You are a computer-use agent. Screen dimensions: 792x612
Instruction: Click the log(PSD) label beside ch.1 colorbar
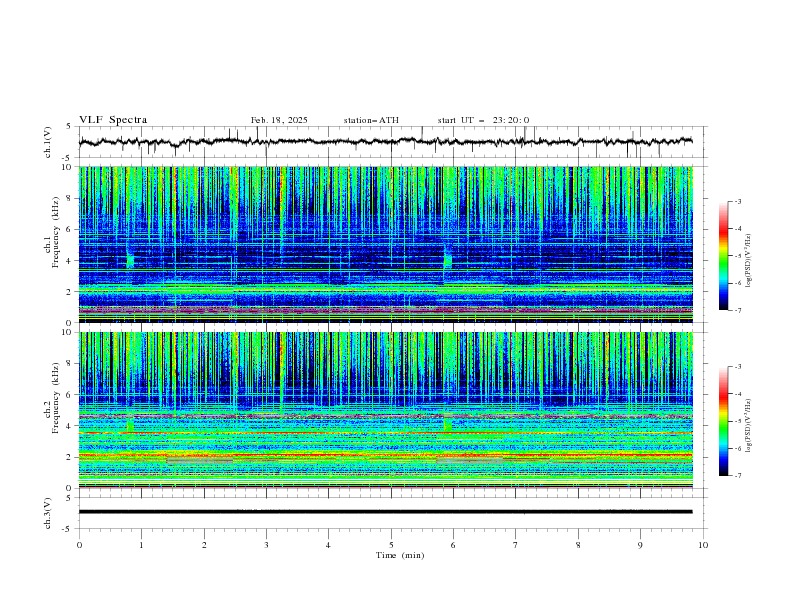(749, 261)
